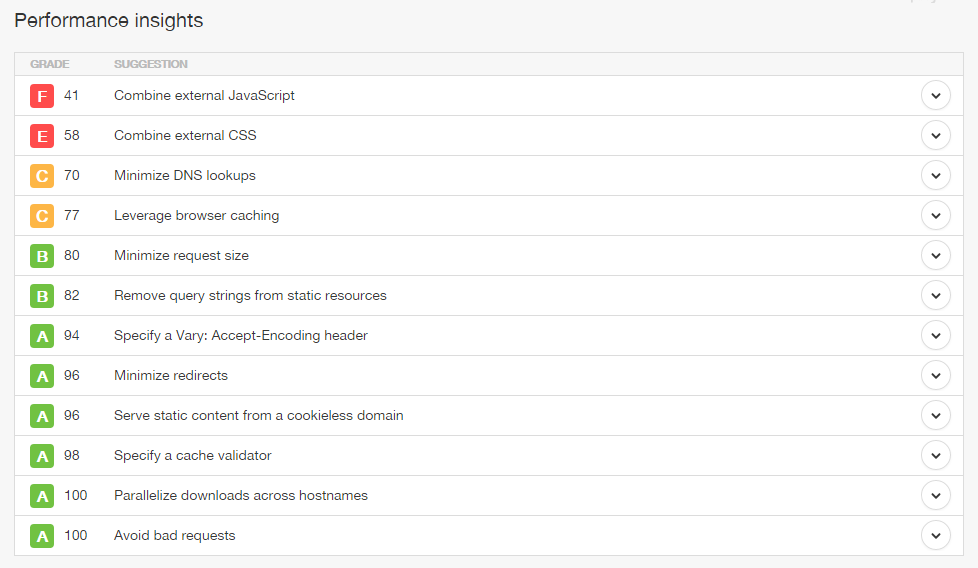The height and width of the screenshot is (568, 978).
Task: Expand the Combine external CSS row chevron
Action: point(935,136)
